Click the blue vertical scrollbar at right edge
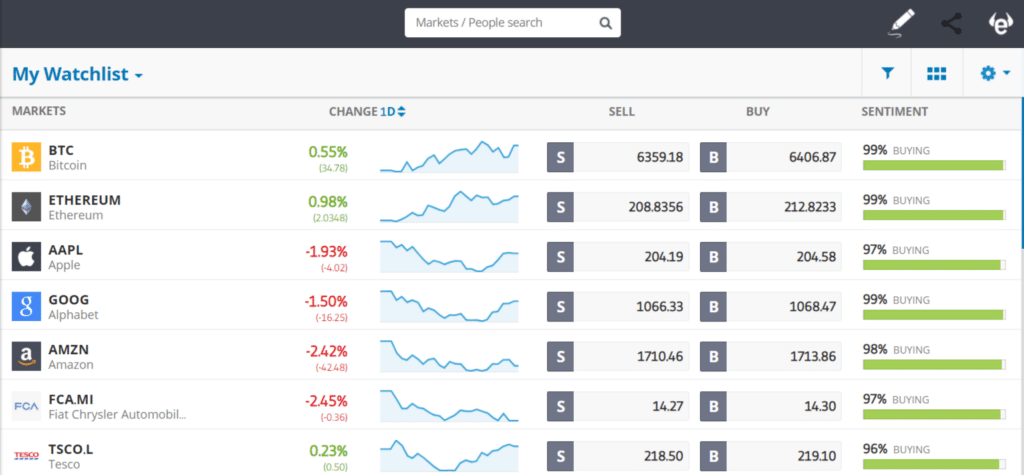 tap(1022, 173)
